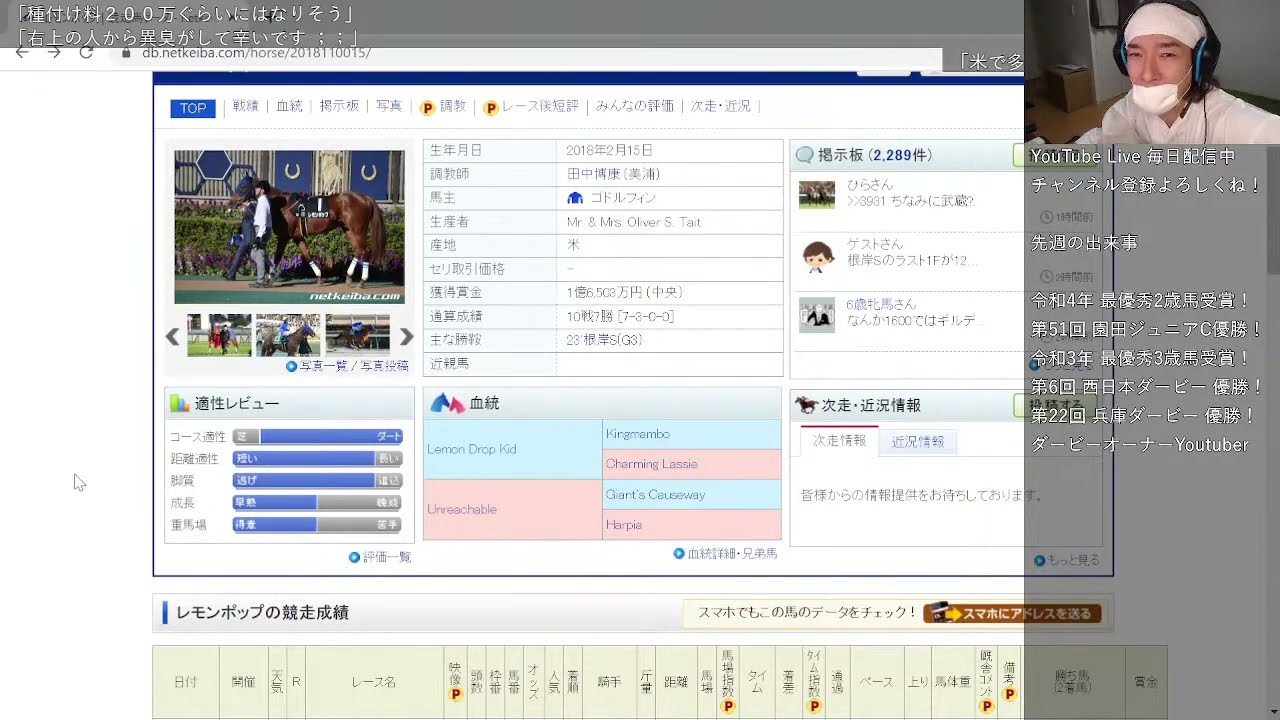Image resolution: width=1280 pixels, height=720 pixels.
Task: Open breeder Mr. & Mrs. Oliver S. Tait
Action: [x=634, y=222]
